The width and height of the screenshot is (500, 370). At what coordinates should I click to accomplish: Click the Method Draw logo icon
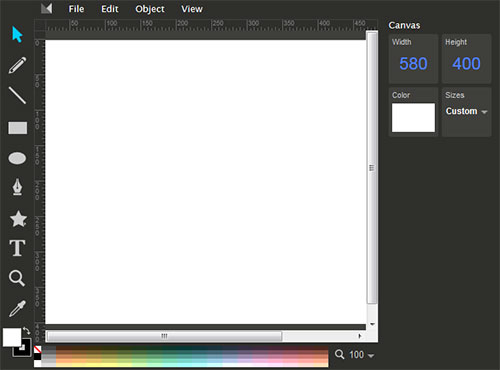pyautogui.click(x=47, y=9)
